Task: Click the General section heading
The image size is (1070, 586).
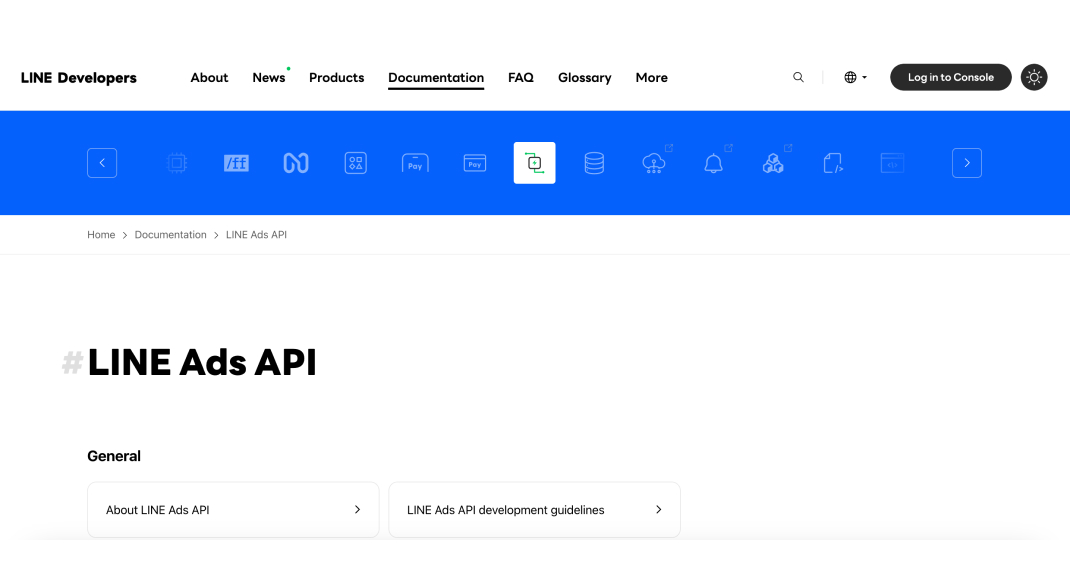Action: (114, 456)
